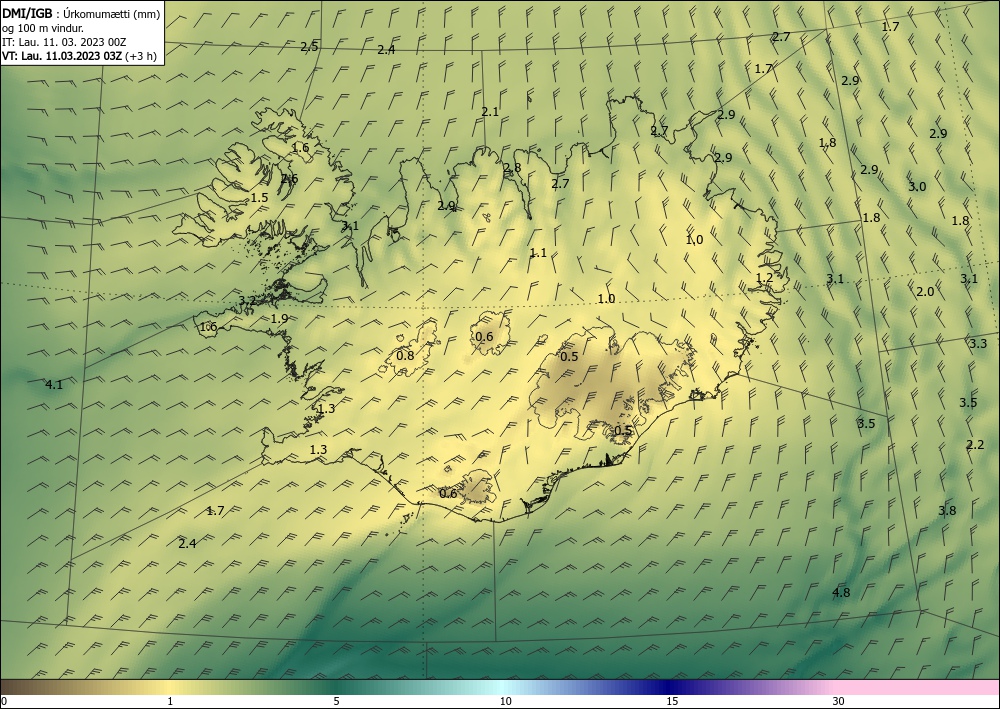Click the '3.3' value at the right edge
The width and height of the screenshot is (1000, 709).
tap(978, 344)
